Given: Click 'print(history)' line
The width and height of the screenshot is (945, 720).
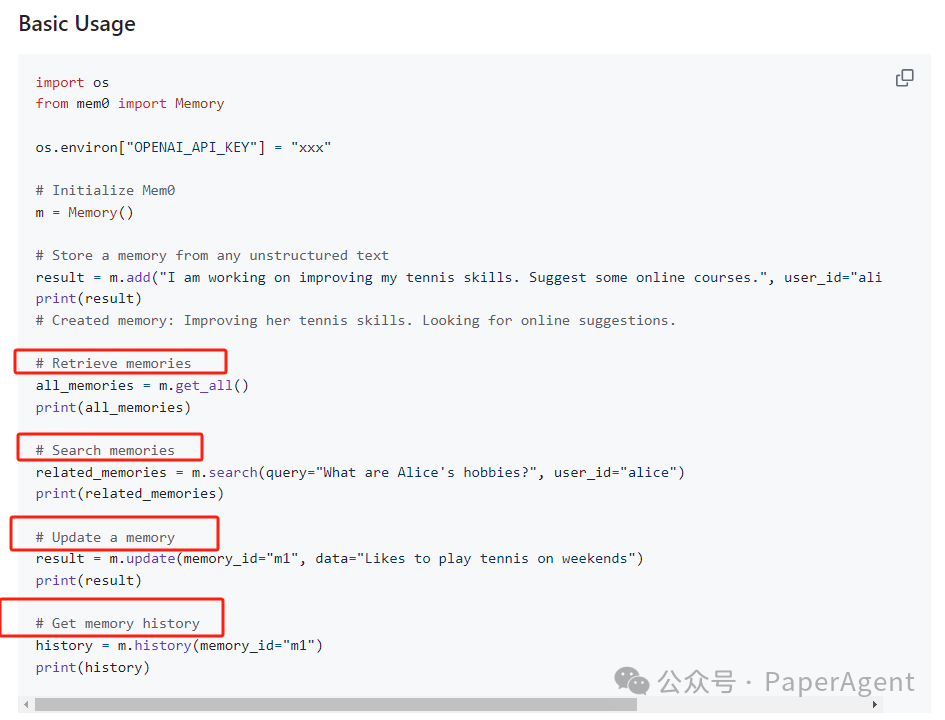Looking at the screenshot, I should point(93,668).
